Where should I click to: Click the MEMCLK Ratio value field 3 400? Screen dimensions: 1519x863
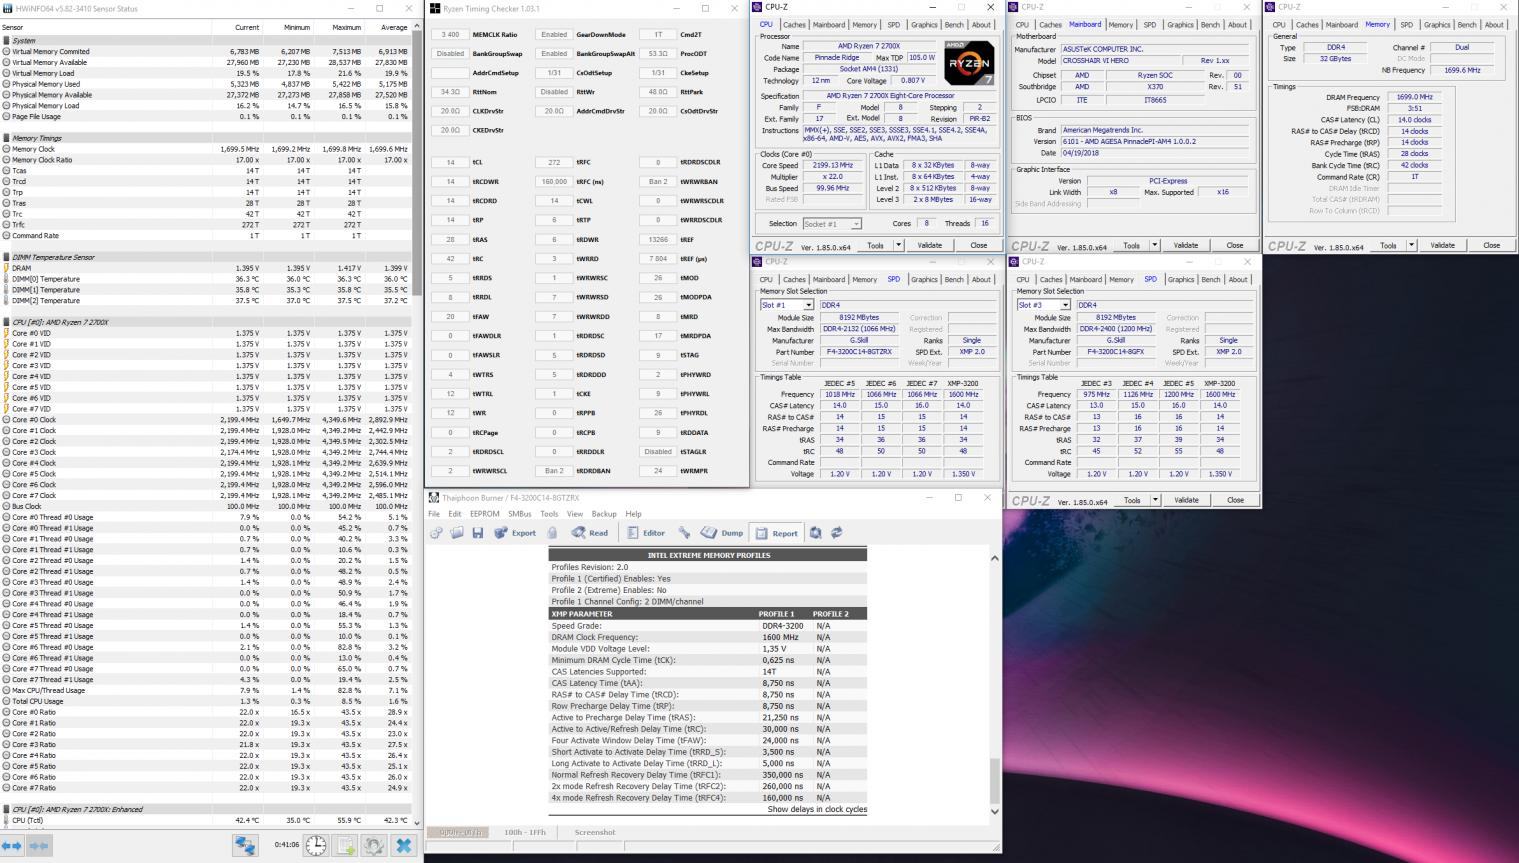[451, 34]
